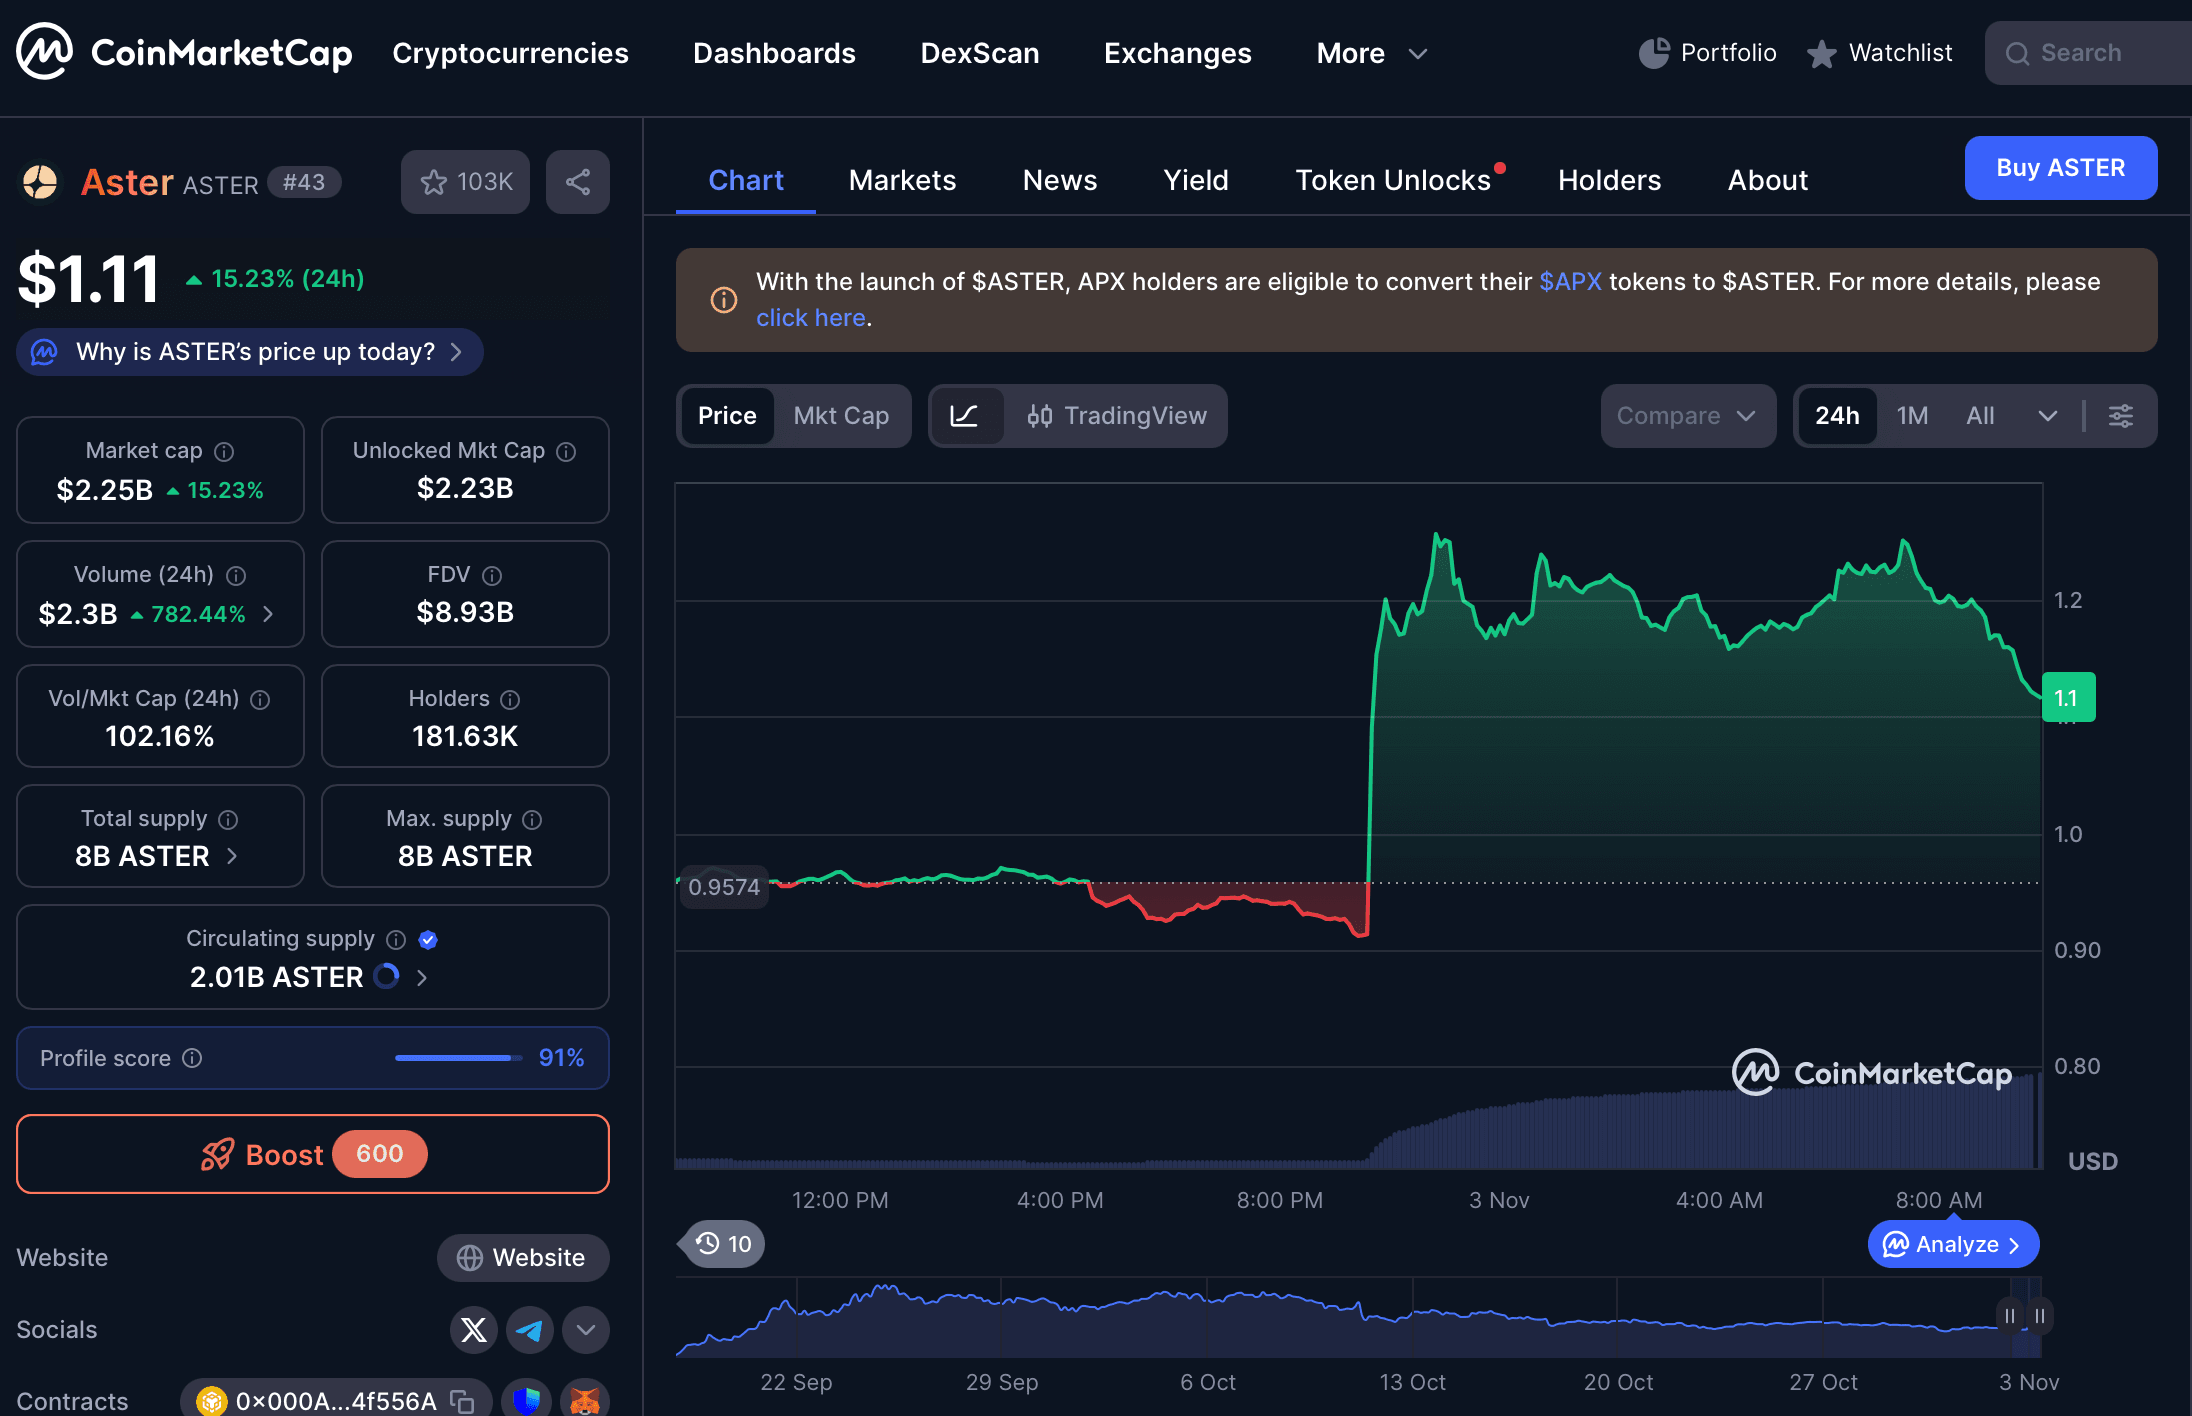Expand more social links chevron
Viewport: 2192px width, 1416px height.
pos(586,1330)
